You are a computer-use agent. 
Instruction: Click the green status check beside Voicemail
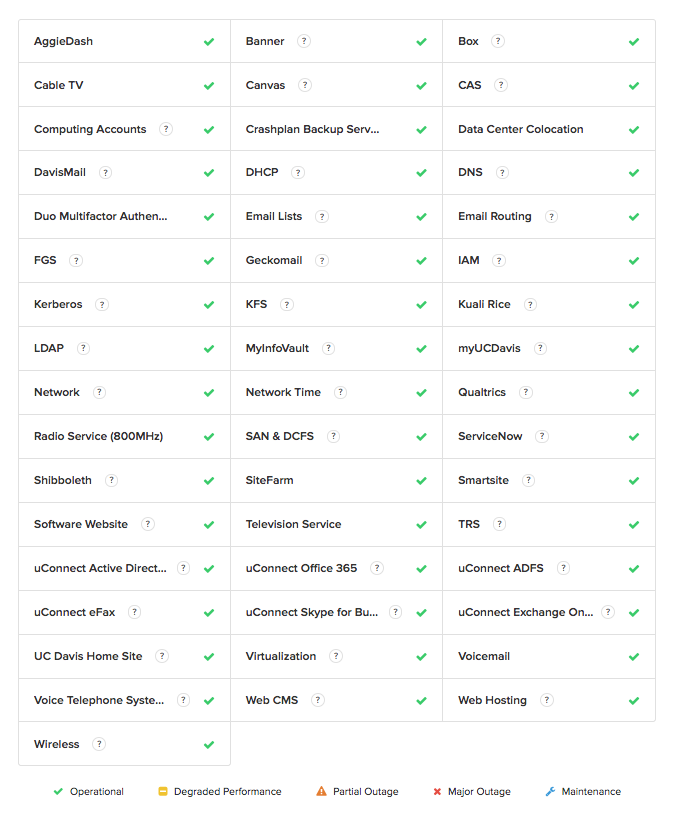[x=634, y=656]
